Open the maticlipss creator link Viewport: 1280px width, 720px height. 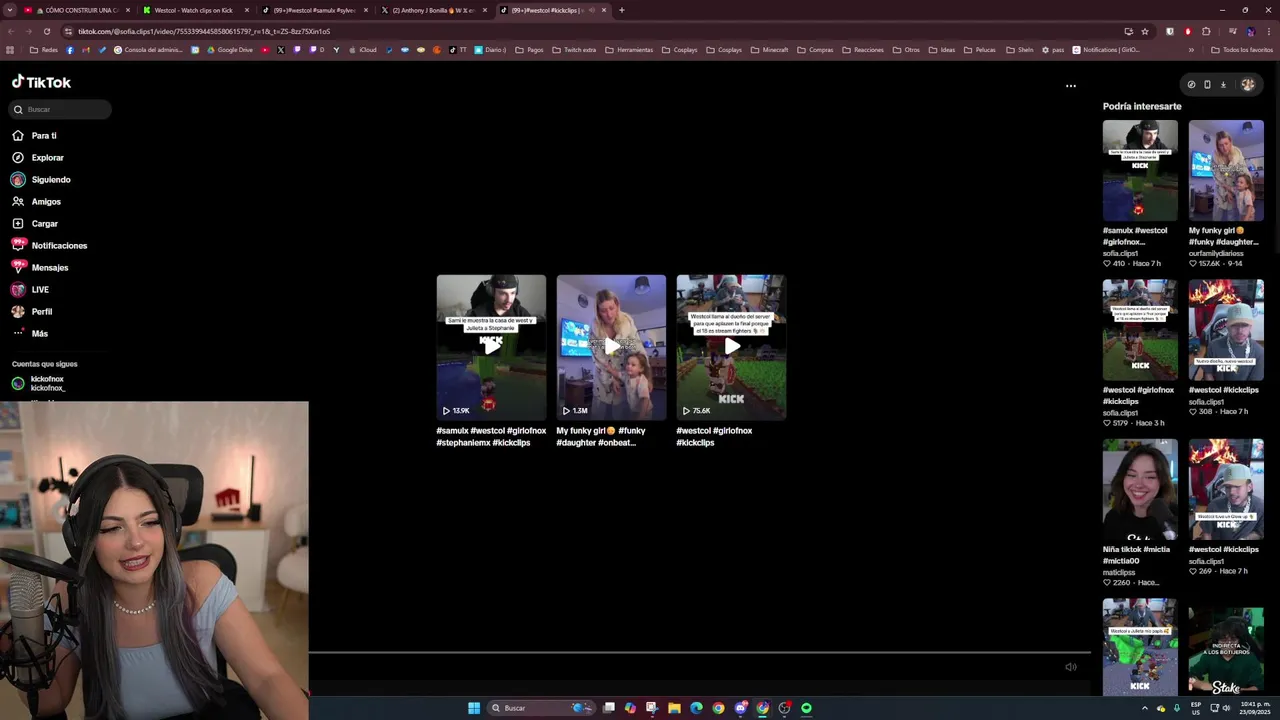1119,572
